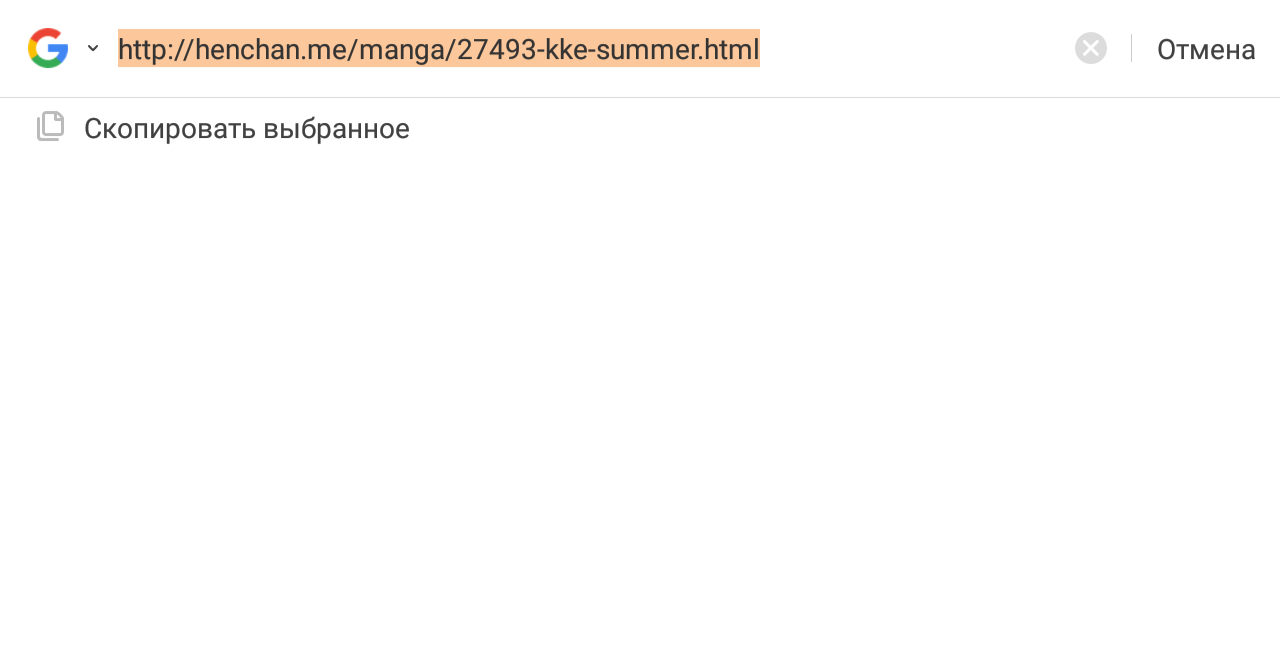Hit the document-stack copy icon
1280x668 pixels.
pos(51,127)
